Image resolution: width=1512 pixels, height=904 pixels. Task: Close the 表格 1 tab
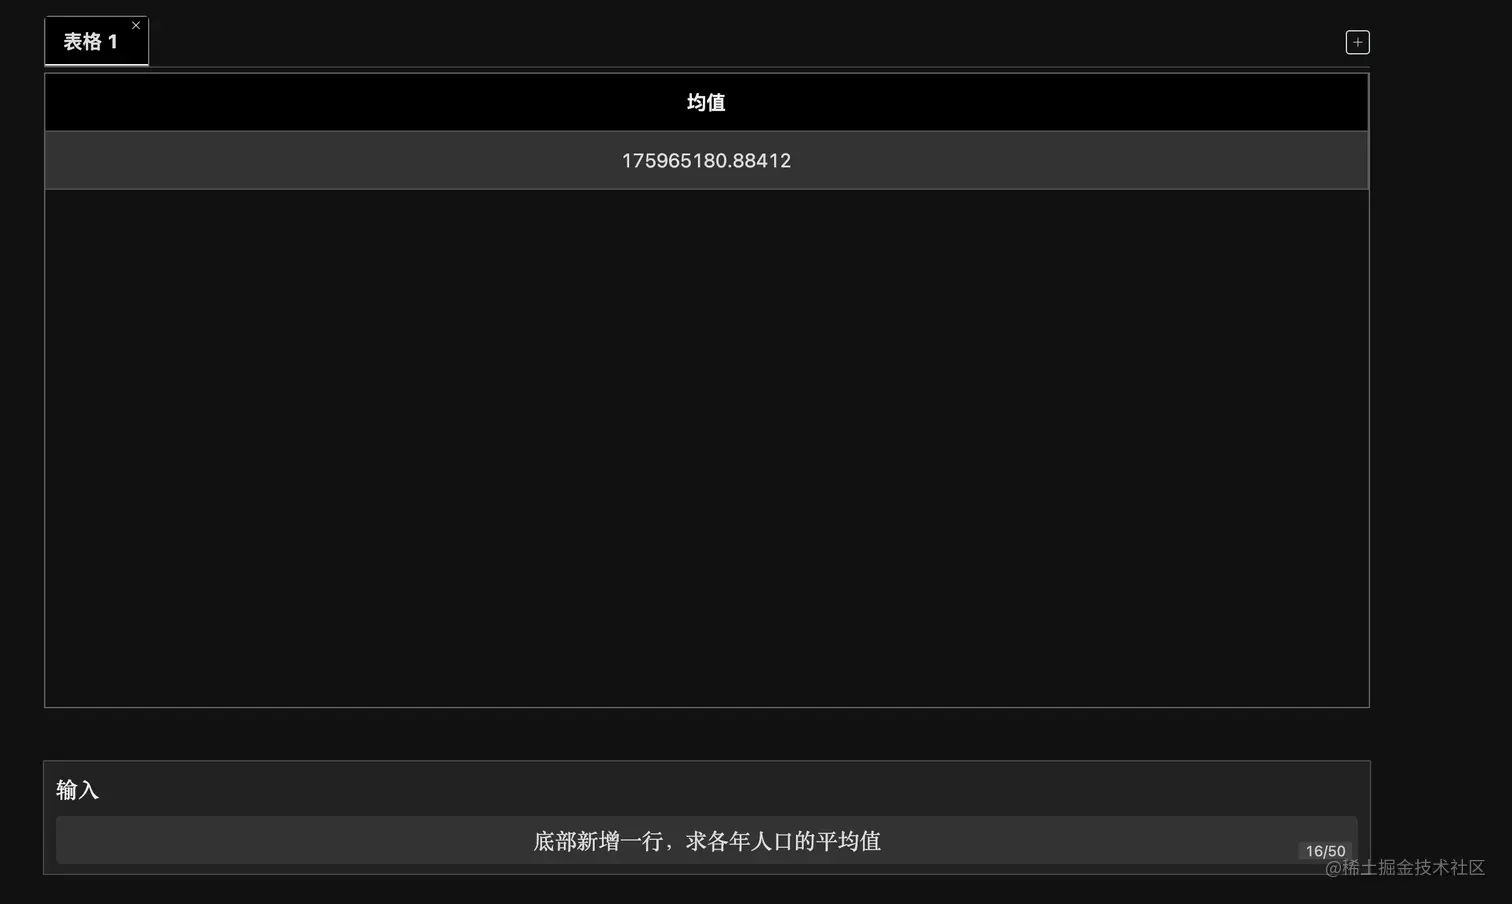[136, 26]
